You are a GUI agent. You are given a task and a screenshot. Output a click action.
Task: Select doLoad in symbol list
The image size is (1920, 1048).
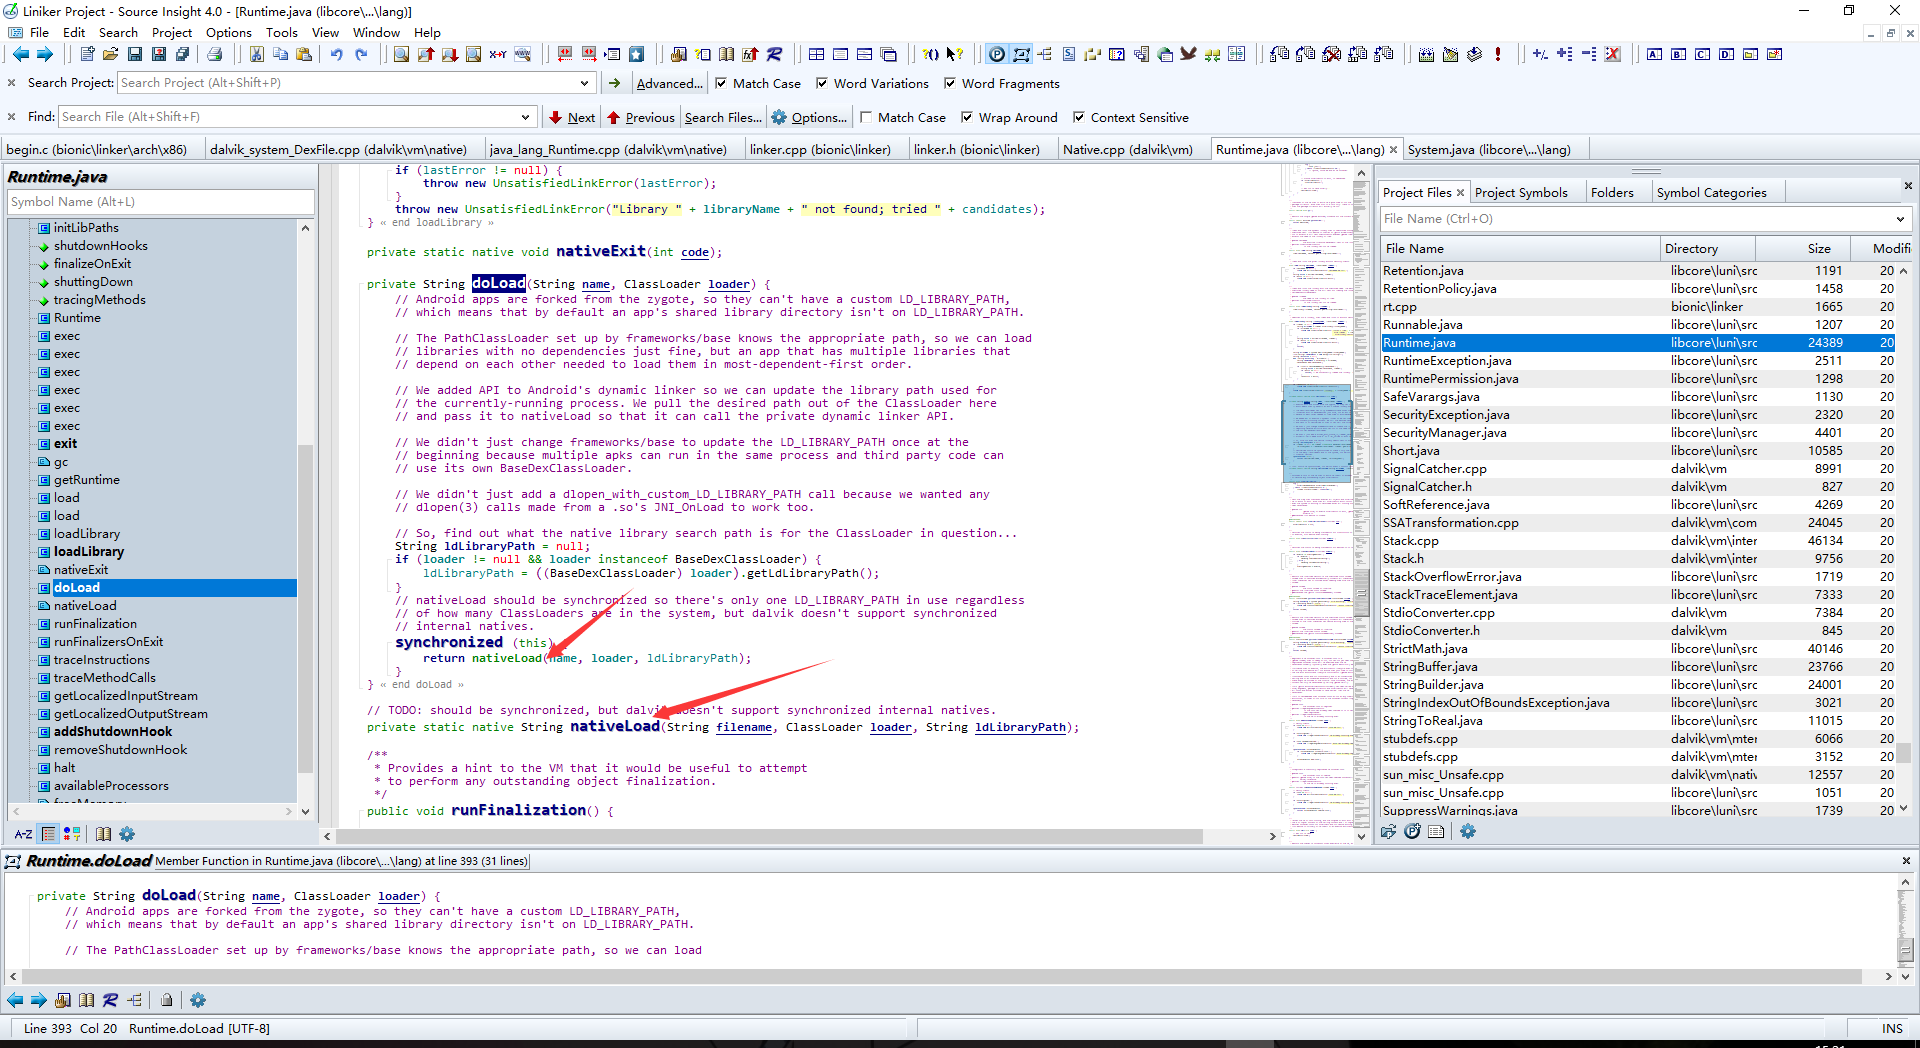tap(76, 588)
